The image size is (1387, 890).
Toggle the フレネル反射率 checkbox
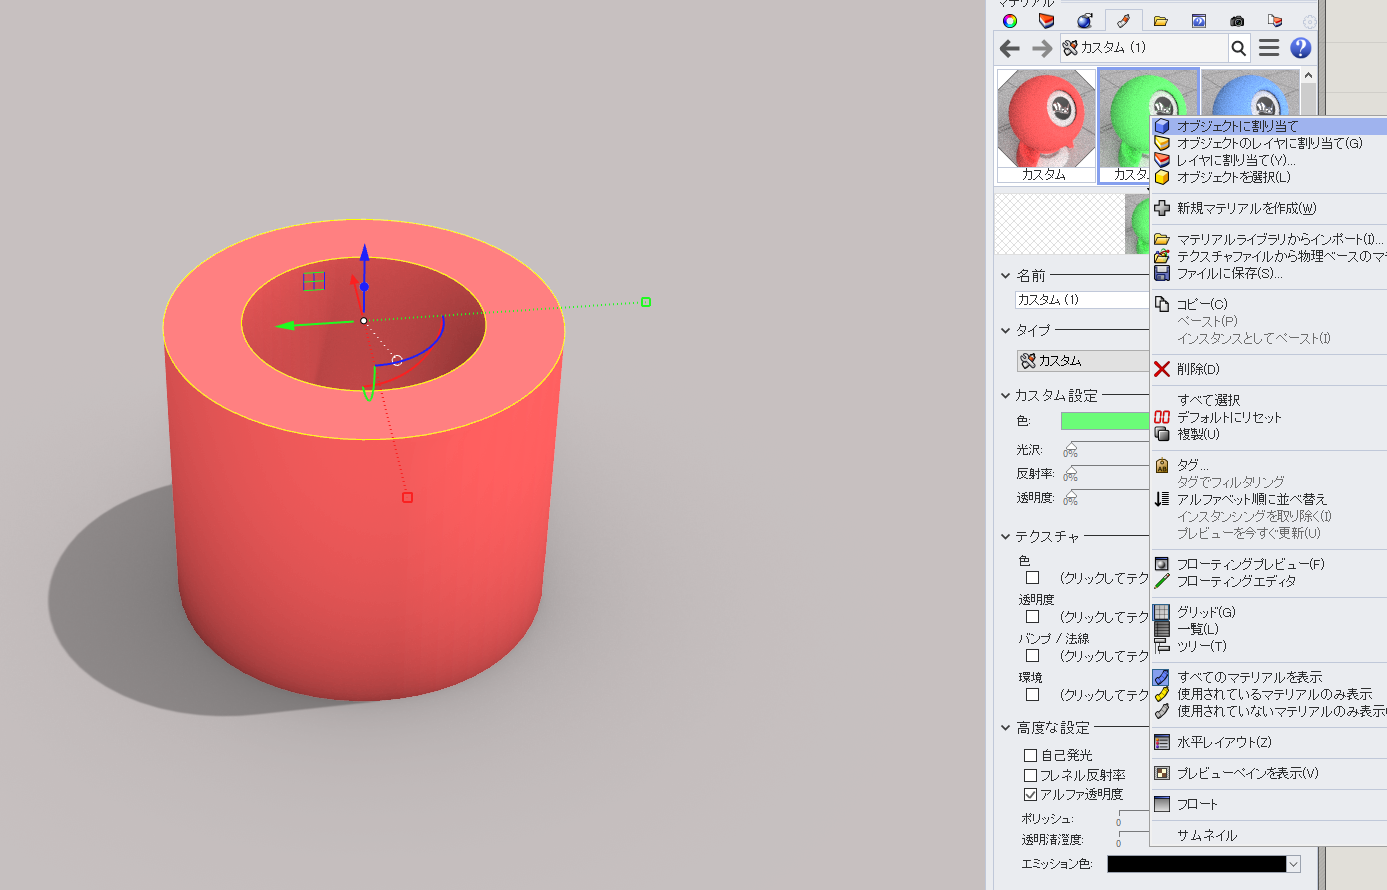point(1030,775)
